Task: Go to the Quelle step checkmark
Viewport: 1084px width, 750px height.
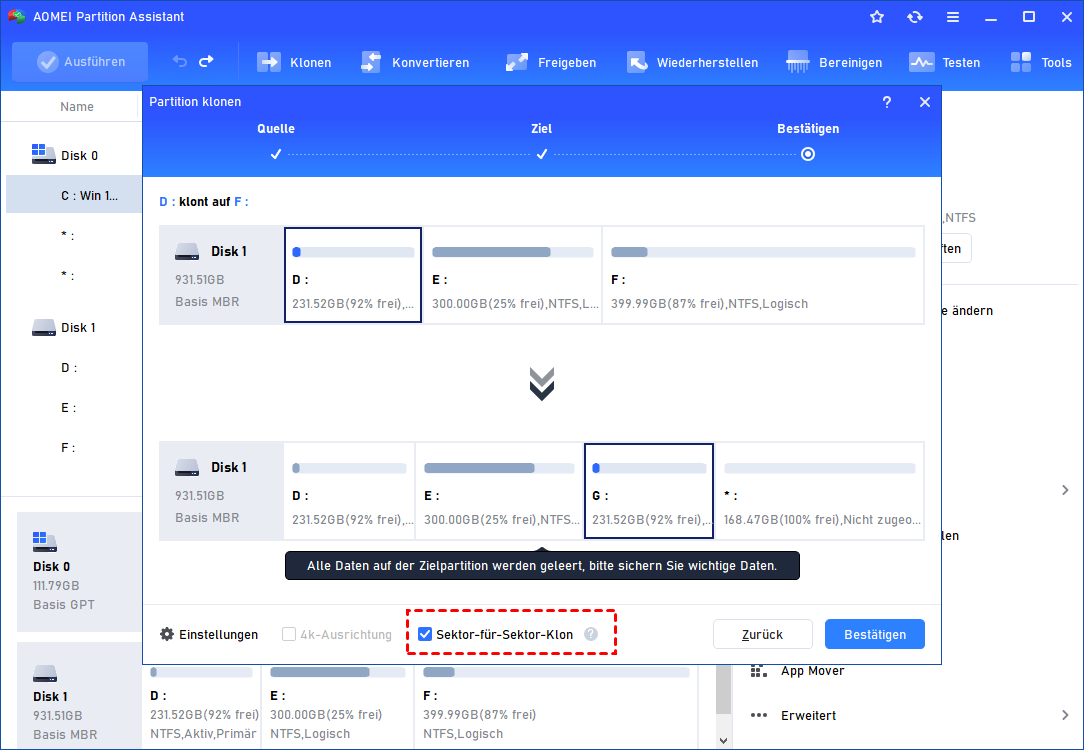Action: pos(276,154)
